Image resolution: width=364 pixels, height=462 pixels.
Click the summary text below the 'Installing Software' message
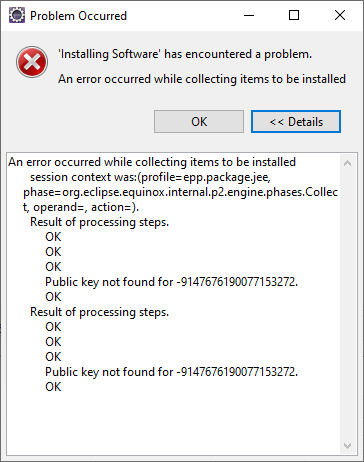[202, 79]
